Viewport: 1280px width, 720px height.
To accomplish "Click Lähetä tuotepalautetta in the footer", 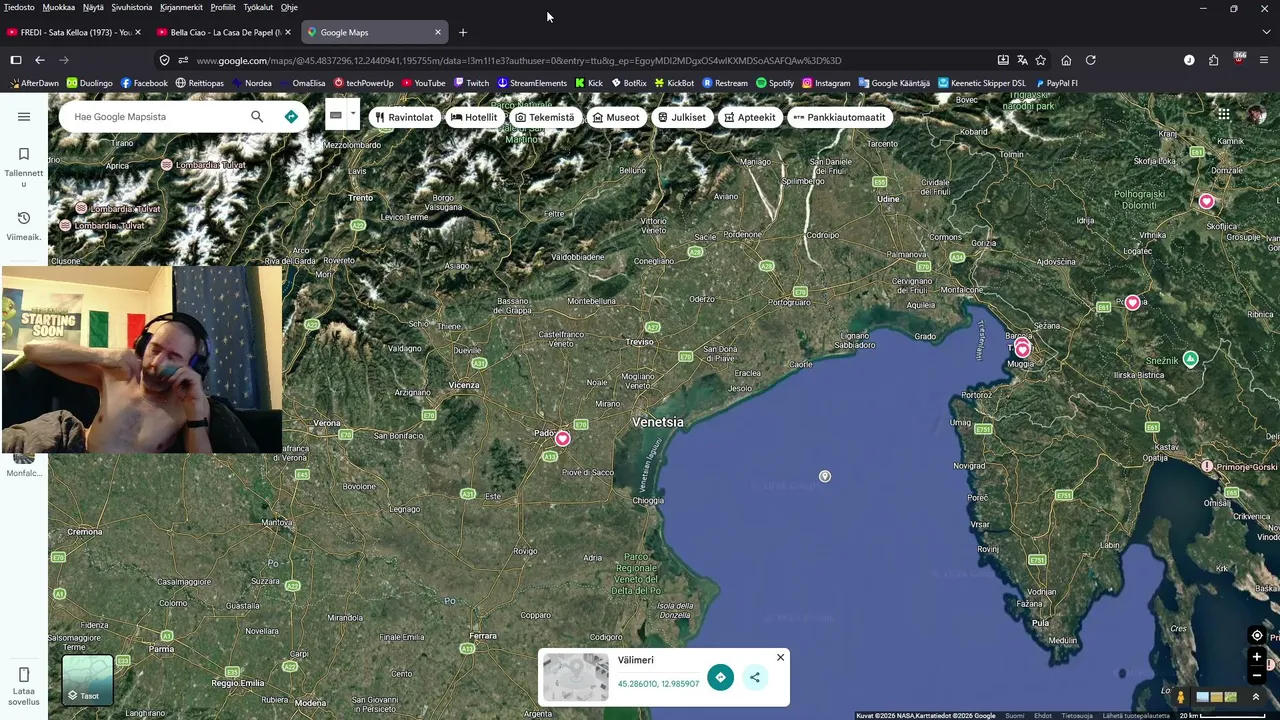I will pos(1136,715).
